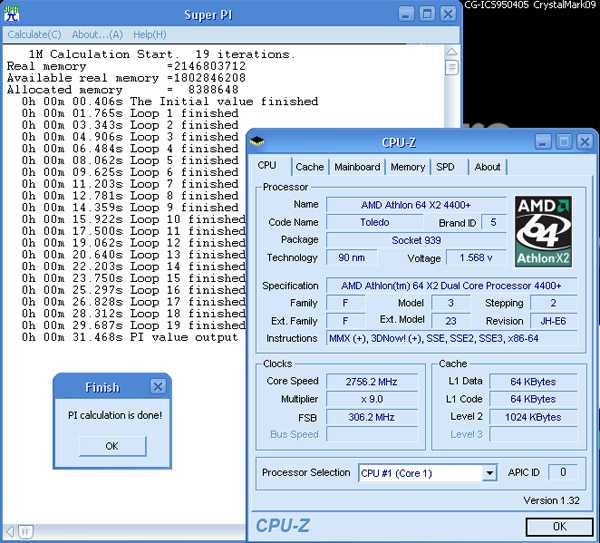The width and height of the screenshot is (600, 543).
Task: Click the Allocated memory value 8388648
Action: pos(213,90)
